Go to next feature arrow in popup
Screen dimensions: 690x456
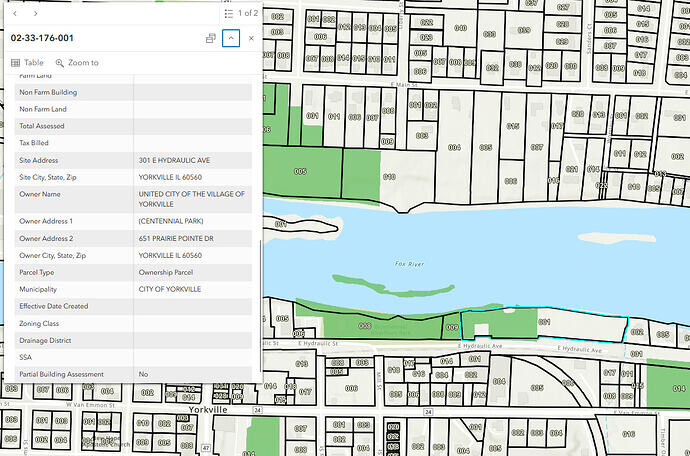tap(36, 14)
